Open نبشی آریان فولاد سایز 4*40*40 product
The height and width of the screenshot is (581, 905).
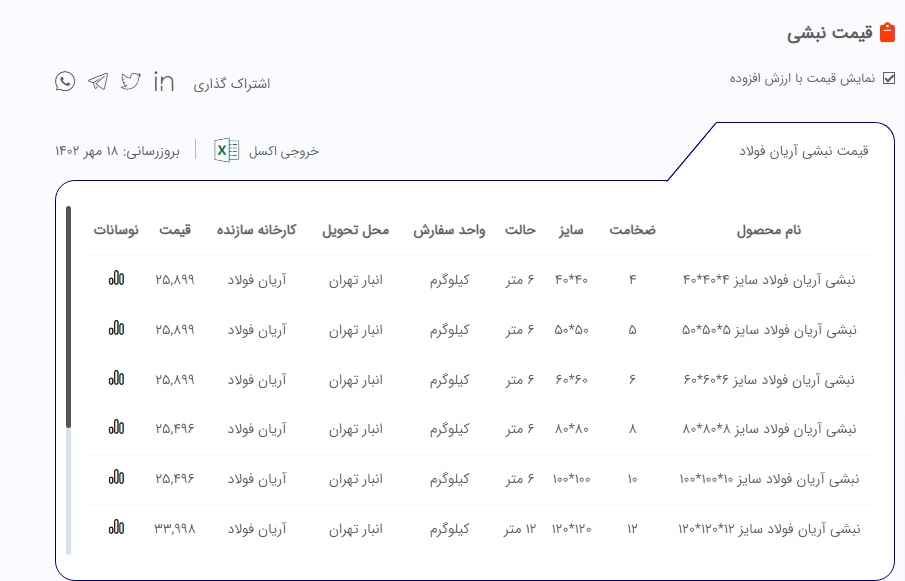point(769,280)
